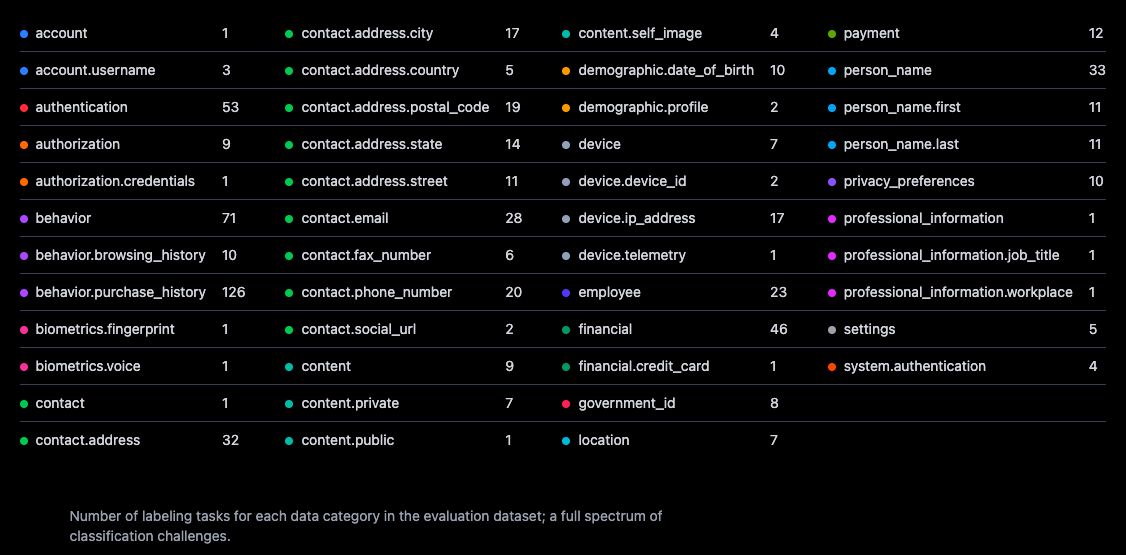Select the 'payment' category label

(871, 33)
